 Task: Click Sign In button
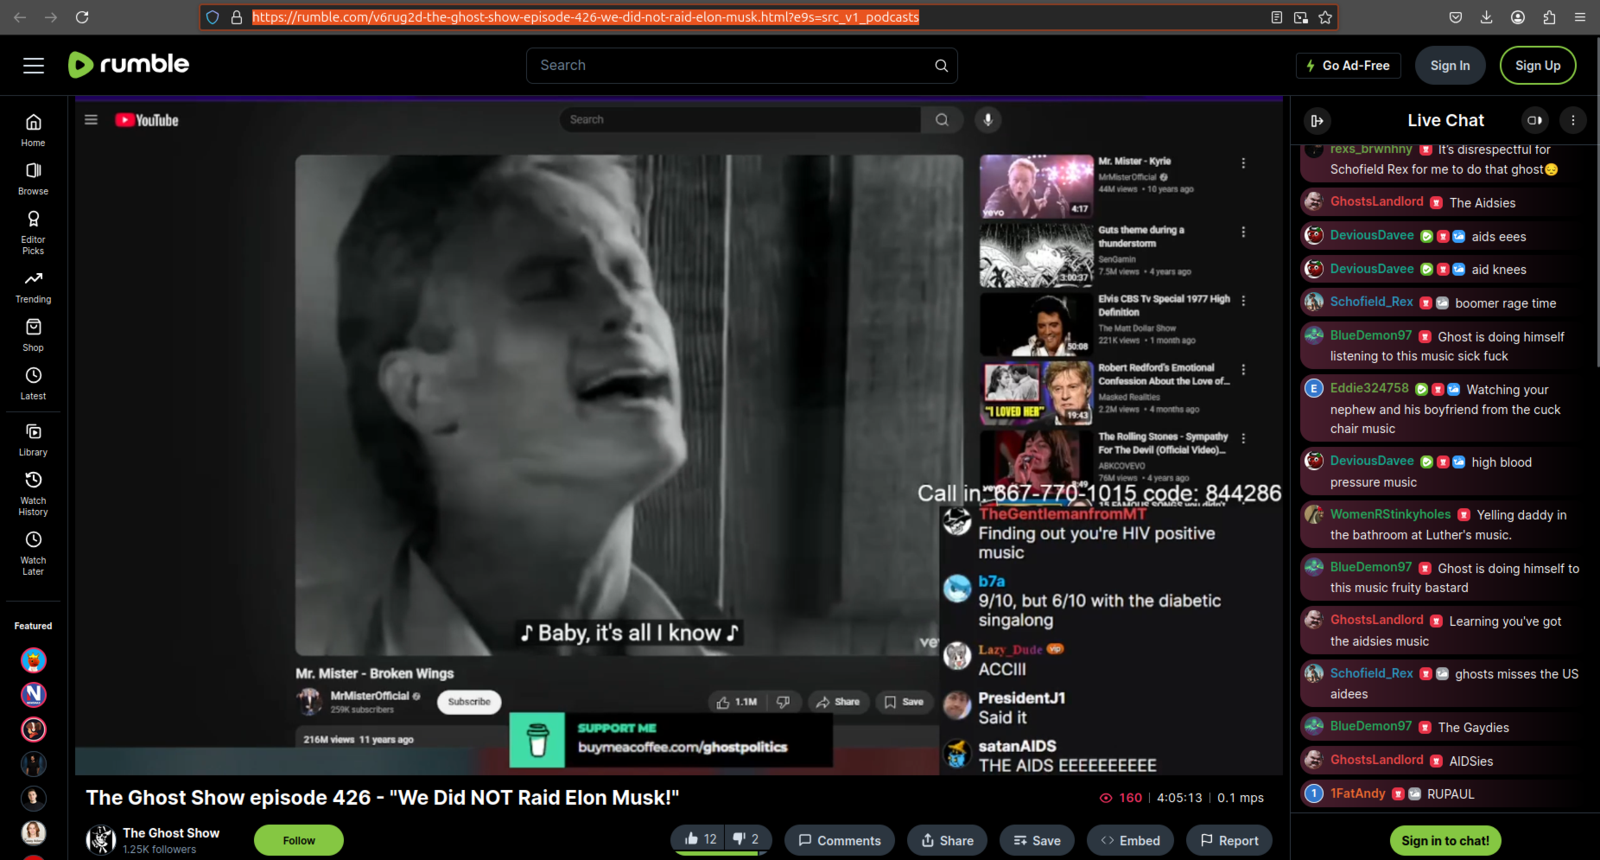[1450, 66]
